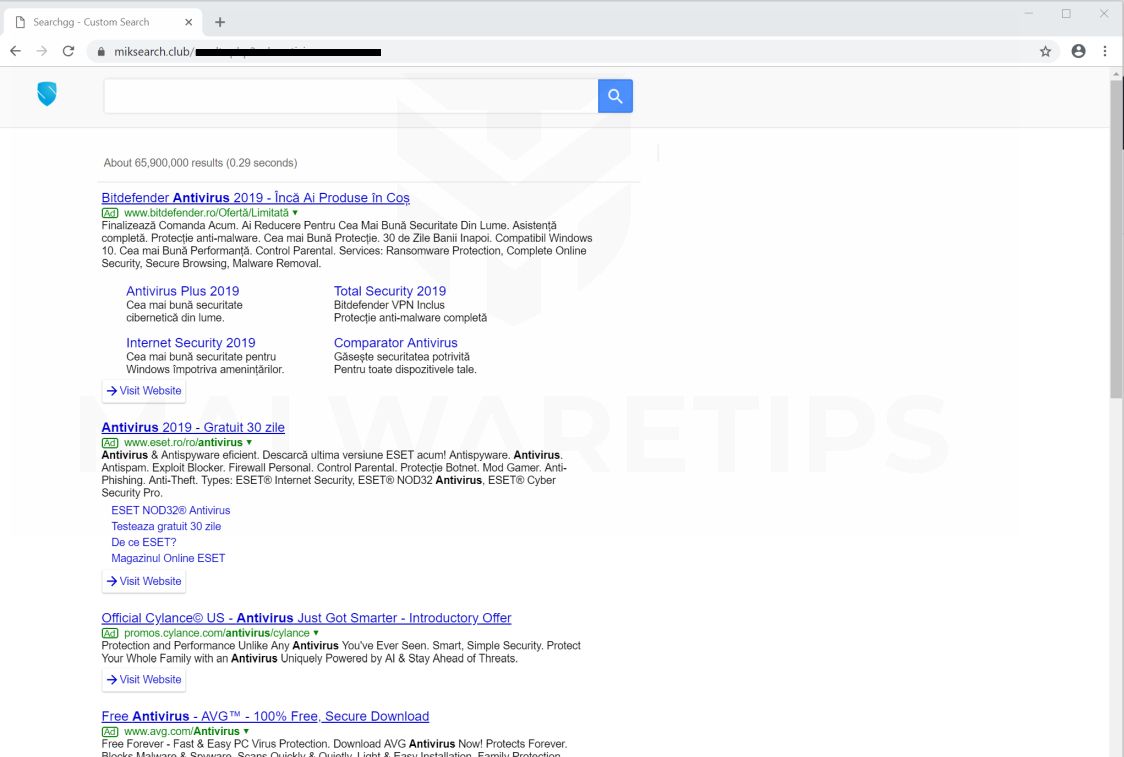Image resolution: width=1124 pixels, height=757 pixels.
Task: Click the padlock site info icon
Action: click(101, 52)
